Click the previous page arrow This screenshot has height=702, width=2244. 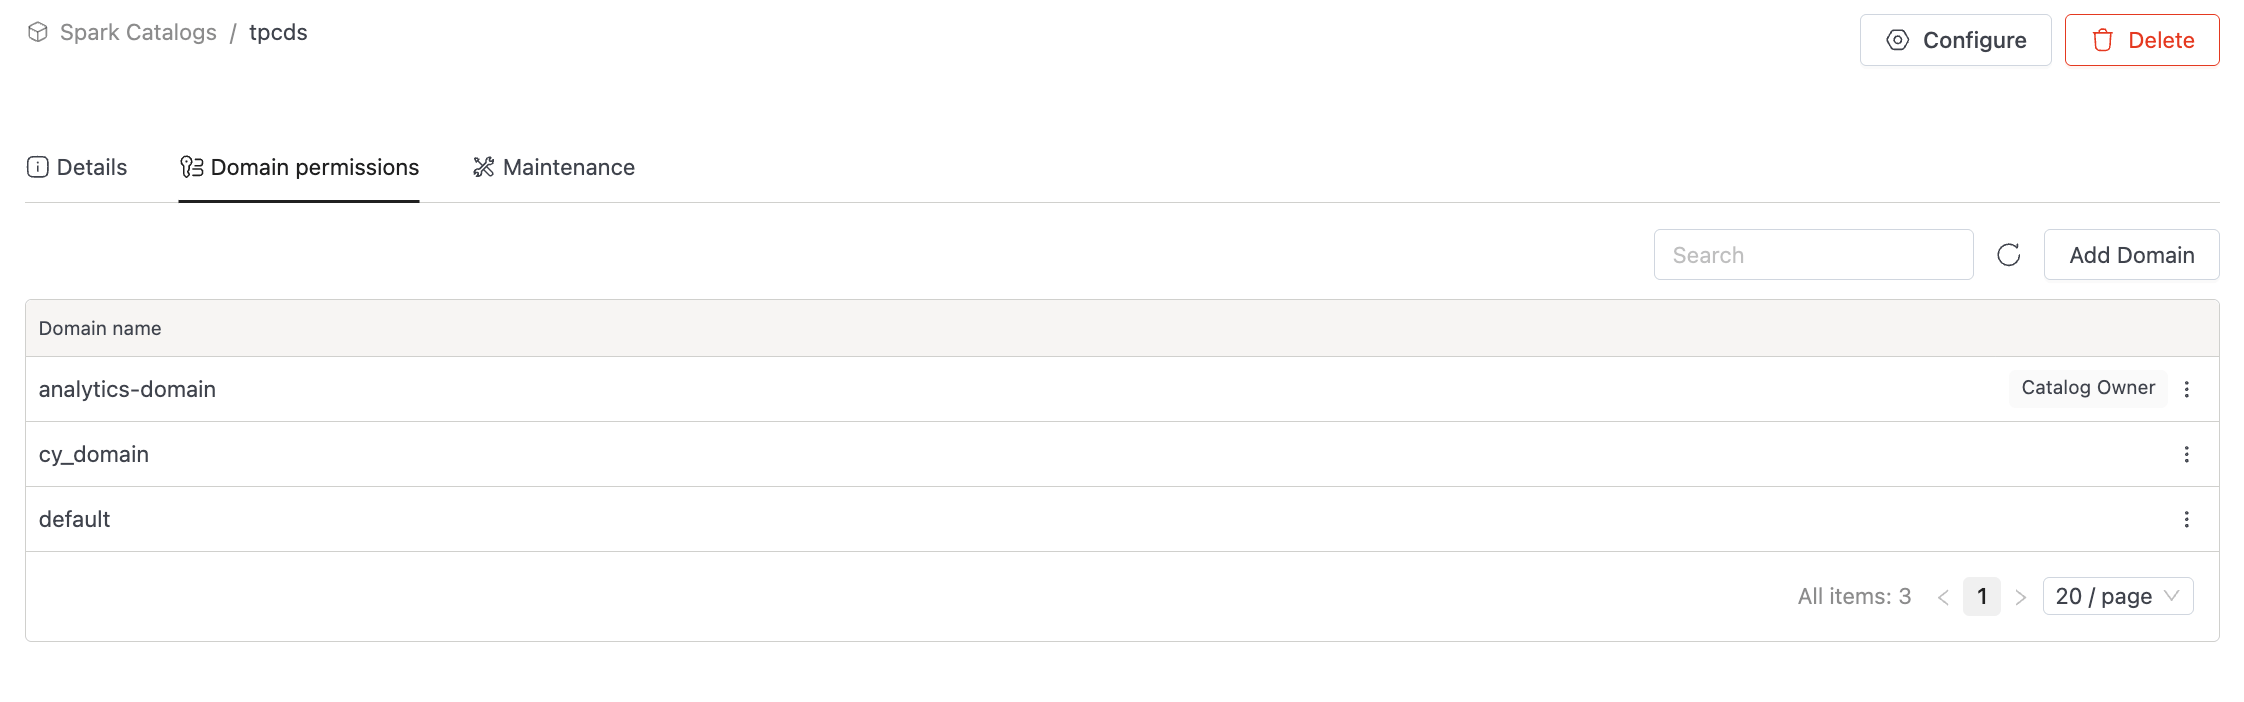pyautogui.click(x=1943, y=596)
